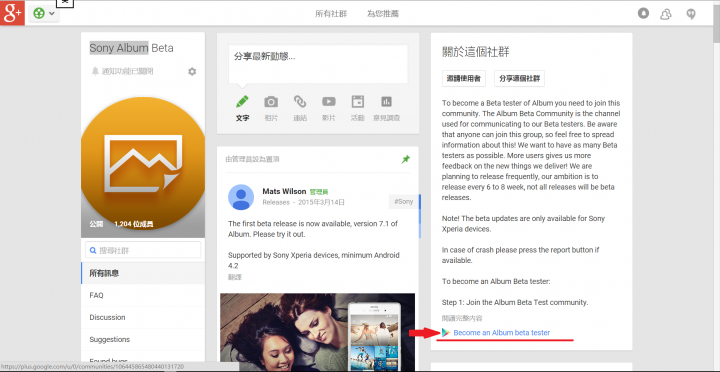Image resolution: width=720 pixels, height=372 pixels.
Task: Open notifications bell in top bar
Action: 643,13
